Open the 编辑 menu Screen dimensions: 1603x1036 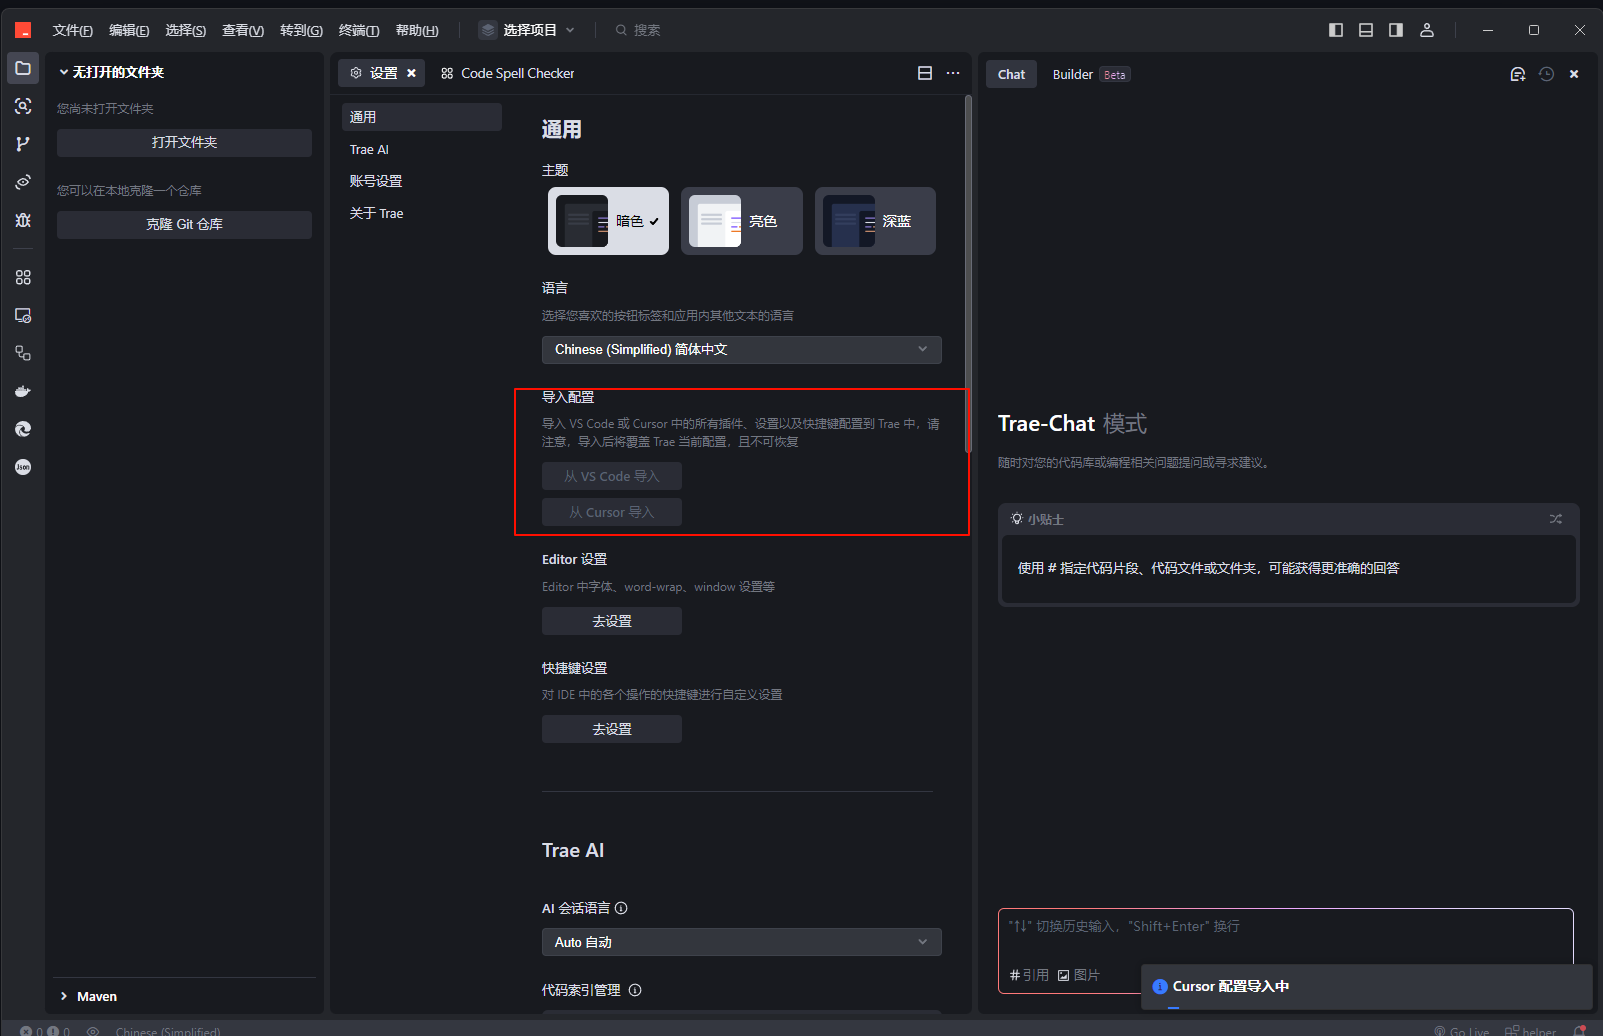(129, 30)
